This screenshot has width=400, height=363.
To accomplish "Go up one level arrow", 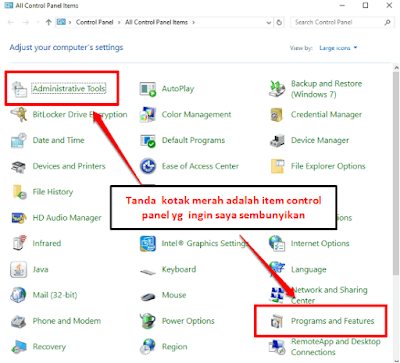I will point(49,22).
